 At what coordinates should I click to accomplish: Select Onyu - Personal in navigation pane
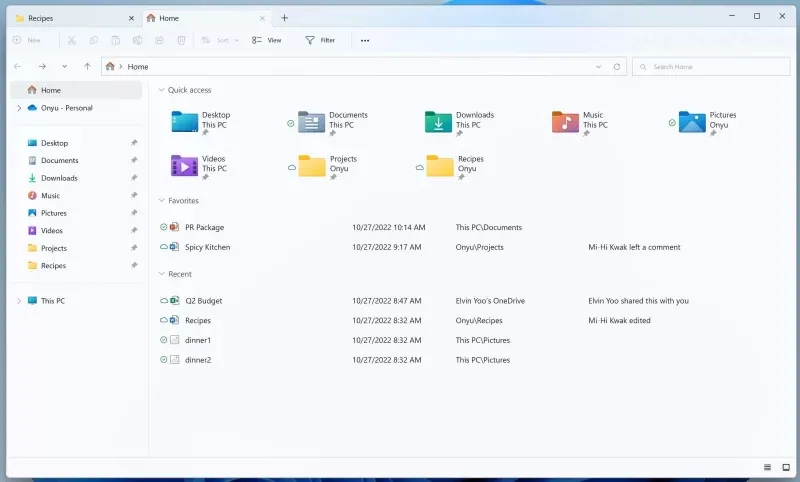pyautogui.click(x=66, y=108)
